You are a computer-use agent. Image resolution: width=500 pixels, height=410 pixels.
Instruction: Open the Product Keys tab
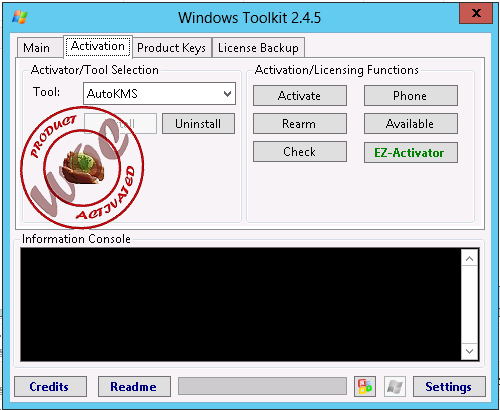point(171,48)
